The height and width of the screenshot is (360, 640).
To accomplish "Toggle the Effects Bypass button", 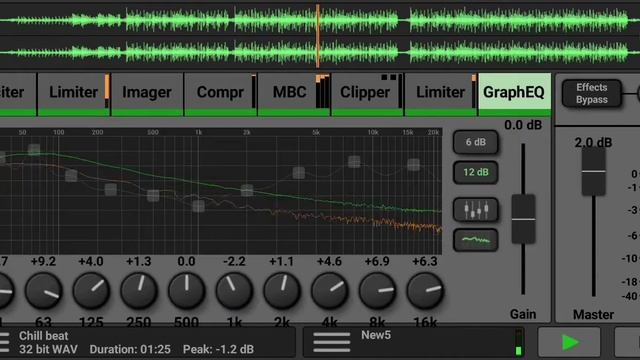I will [x=591, y=93].
